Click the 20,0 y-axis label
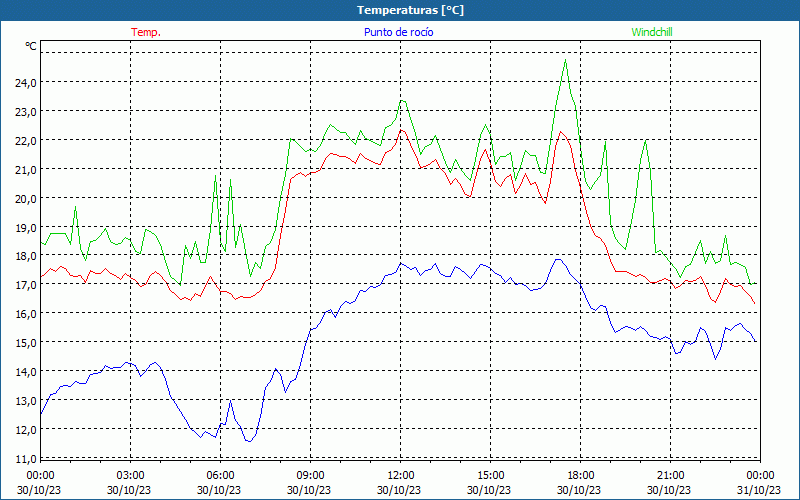This screenshot has height=500, width=800. [x=26, y=199]
